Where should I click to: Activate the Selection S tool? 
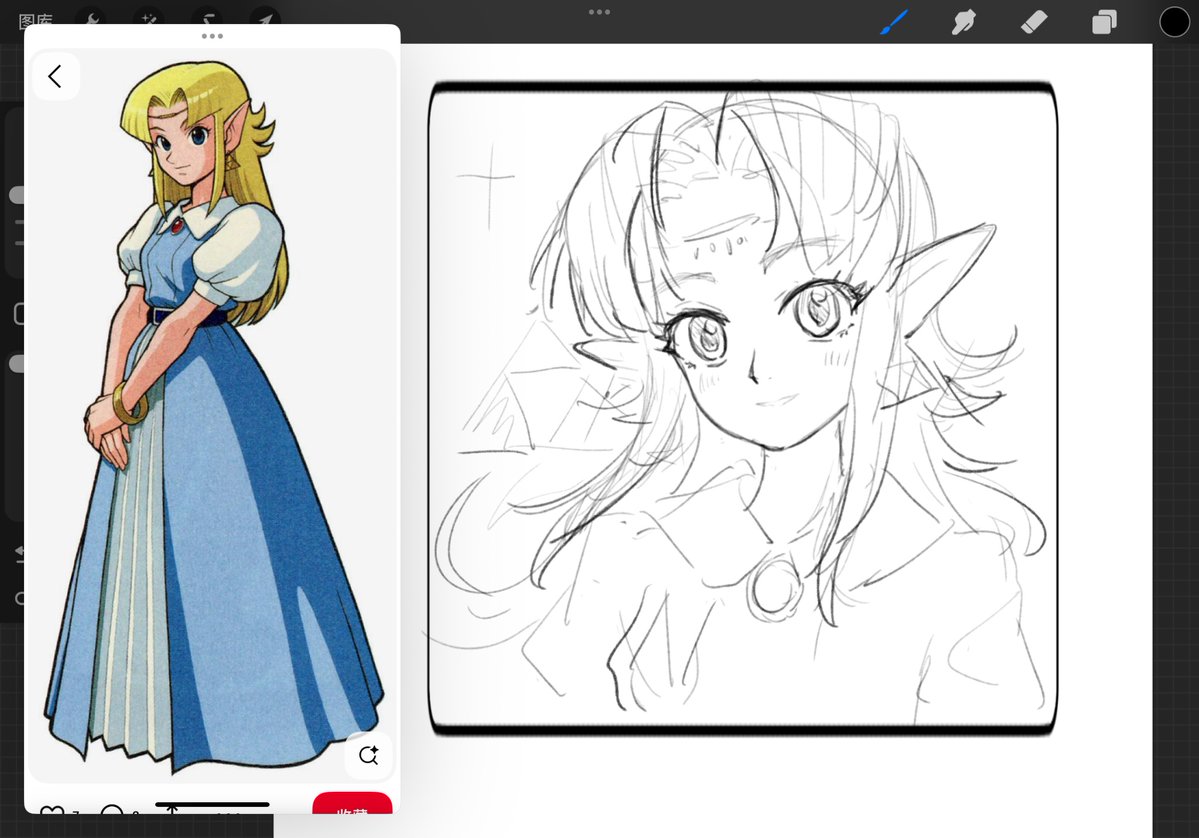click(207, 18)
